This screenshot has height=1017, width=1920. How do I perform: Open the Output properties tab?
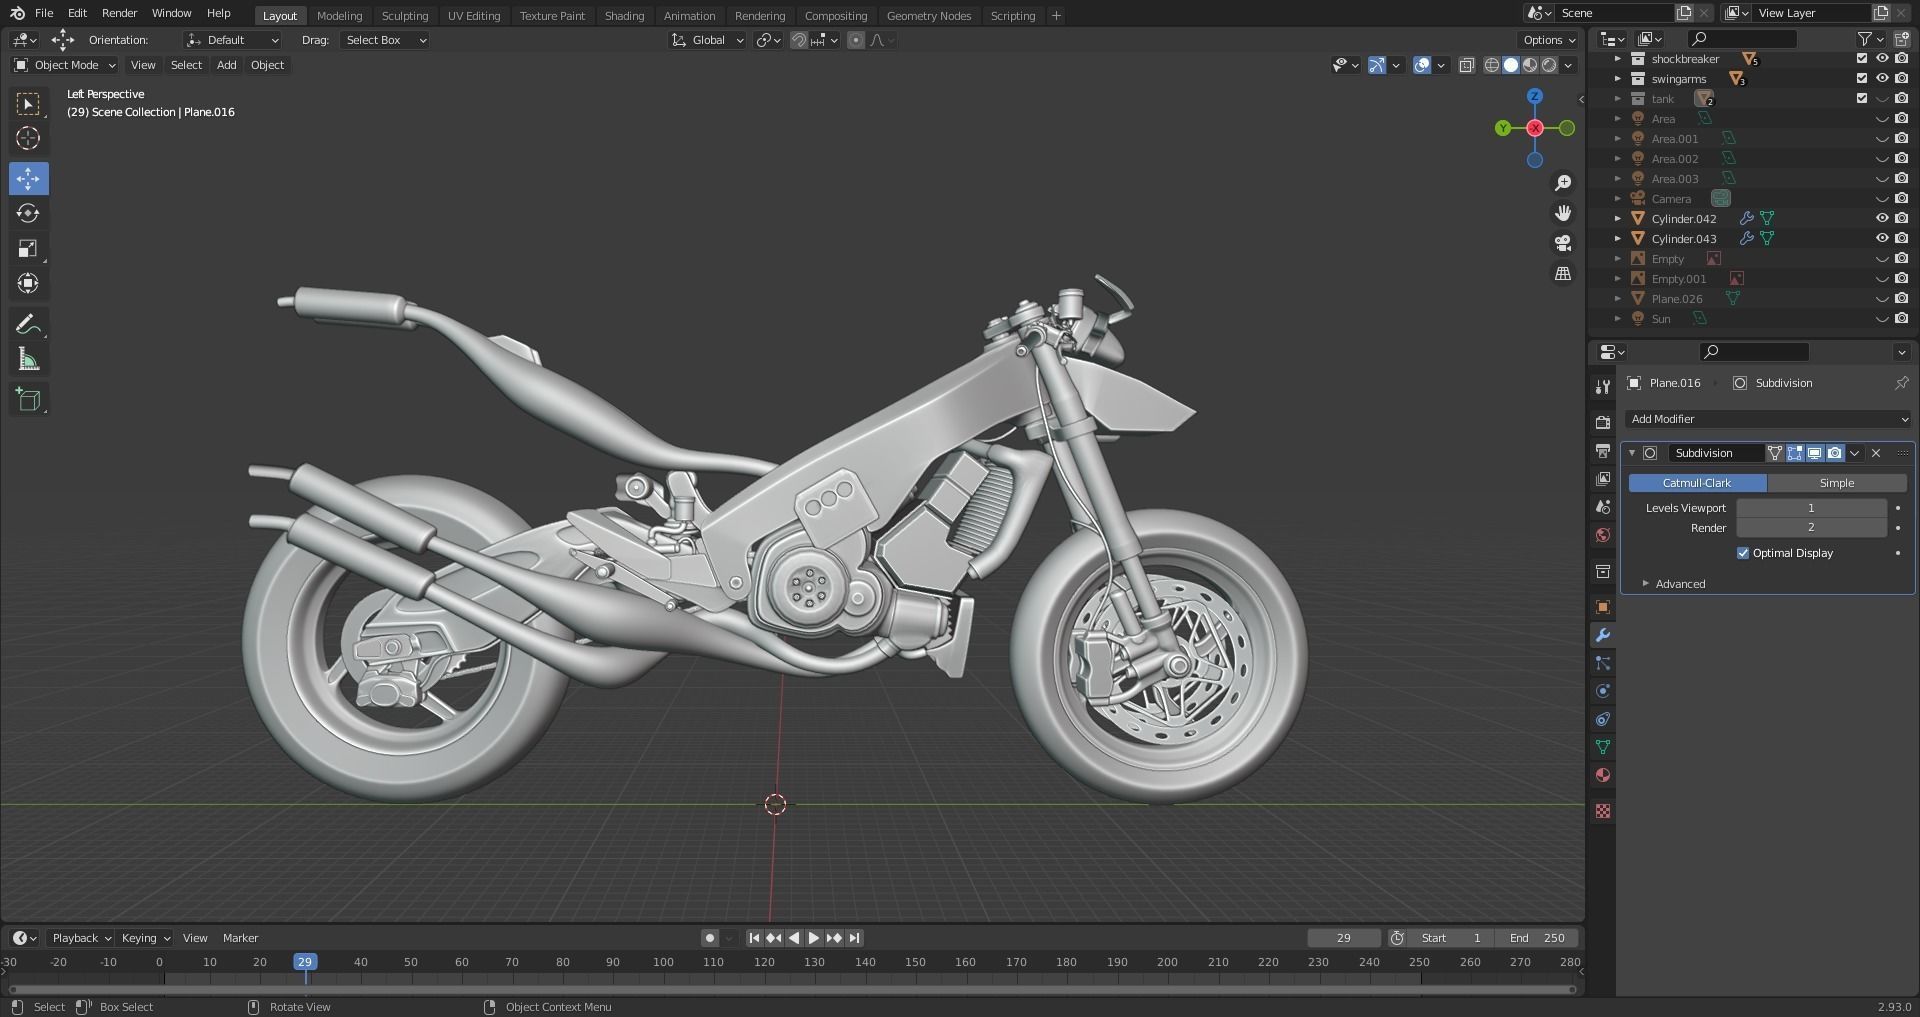(x=1603, y=451)
